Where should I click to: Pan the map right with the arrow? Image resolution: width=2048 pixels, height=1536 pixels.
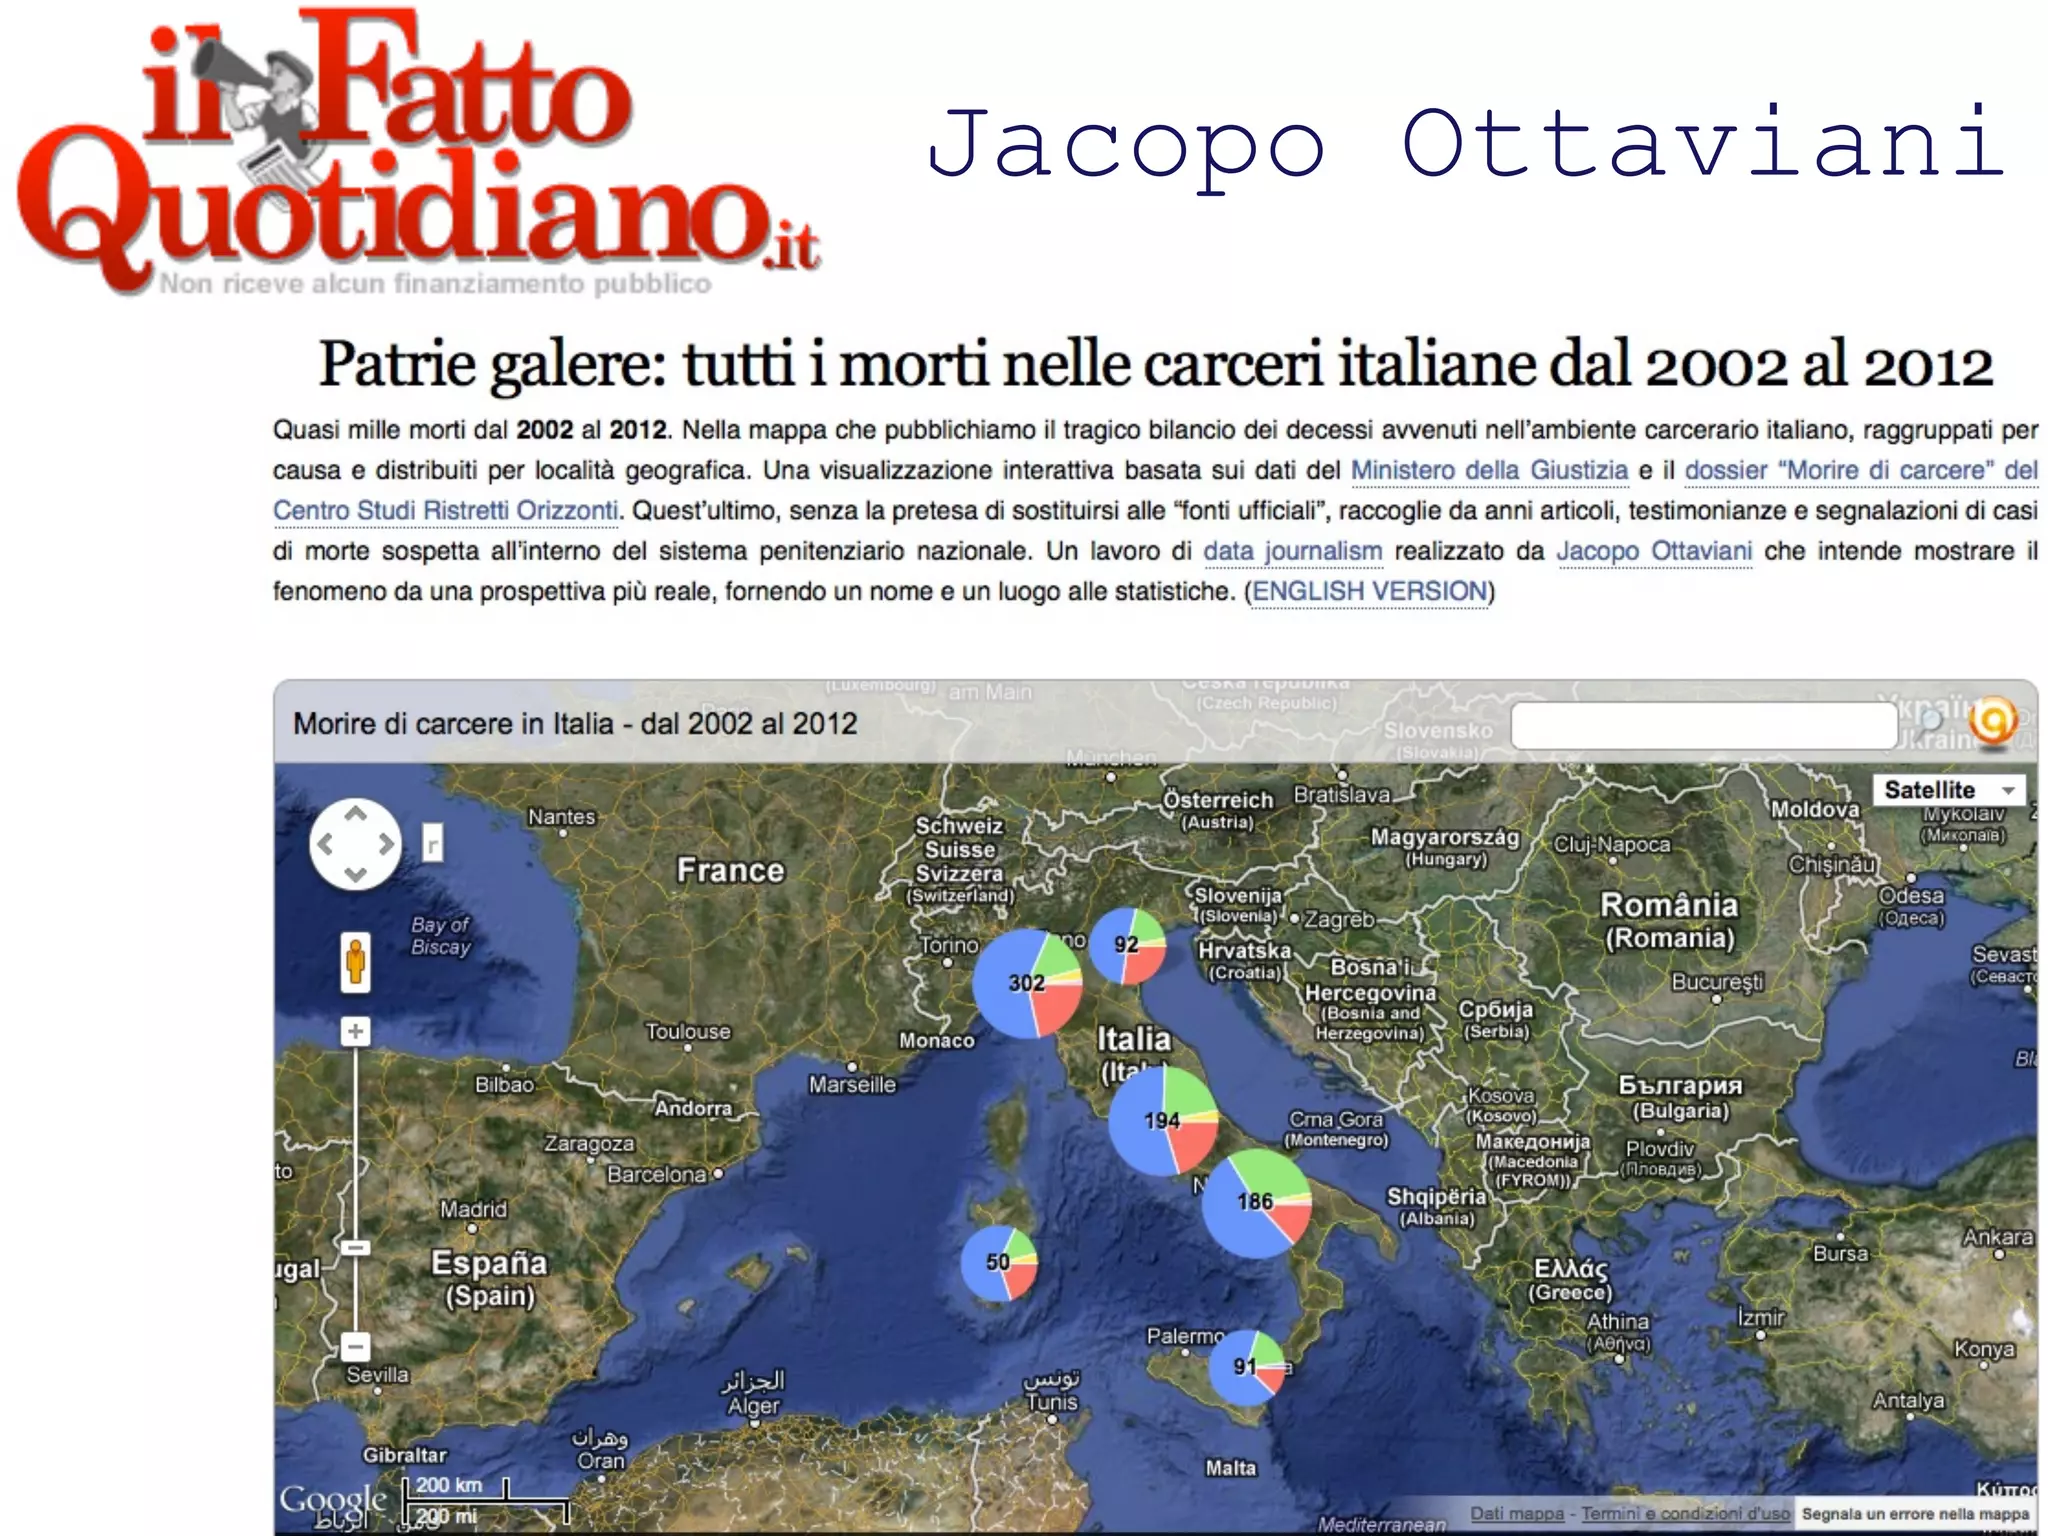pyautogui.click(x=386, y=845)
